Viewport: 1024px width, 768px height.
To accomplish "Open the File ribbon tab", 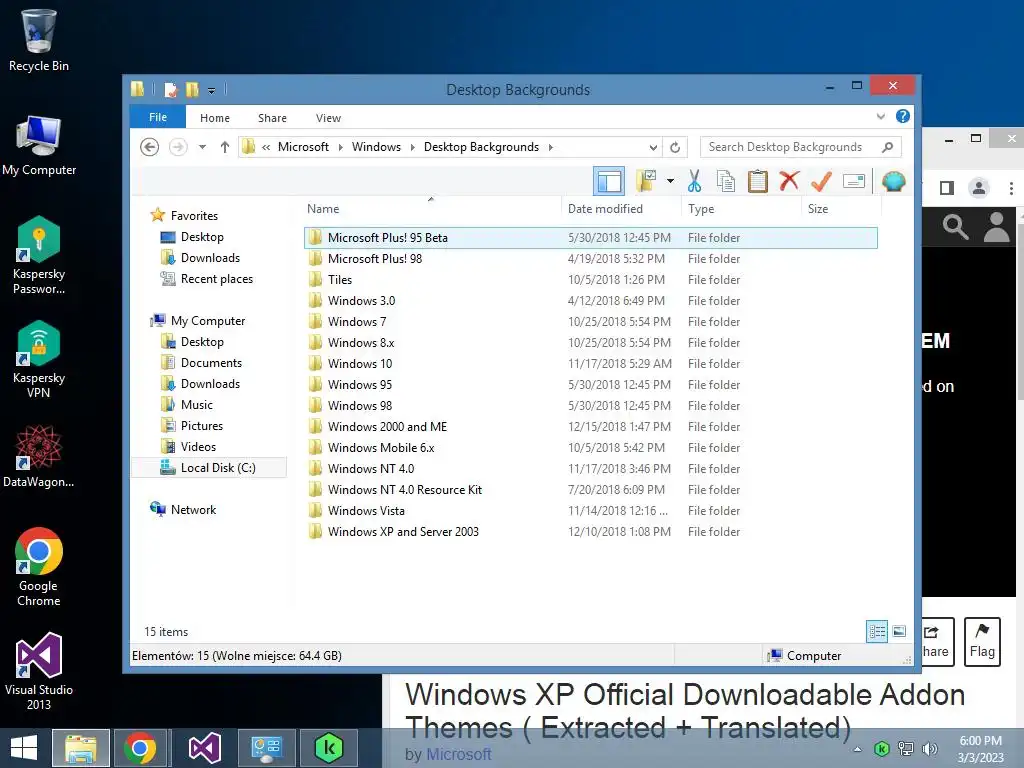I will coord(158,118).
